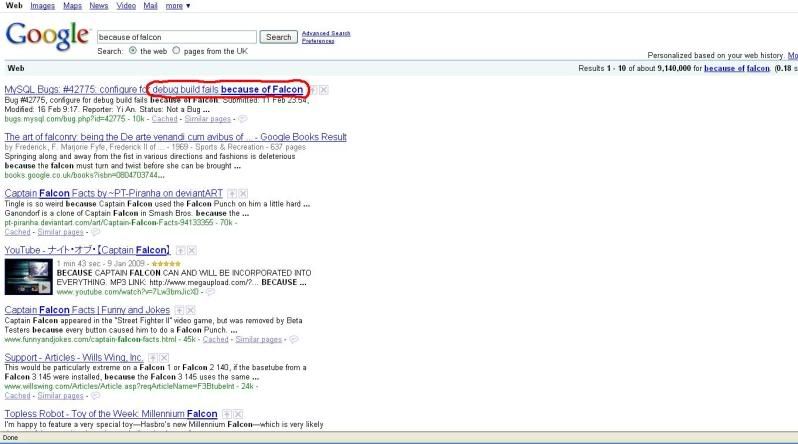Open 'The art of falconry' Google Books result
The width and height of the screenshot is (798, 444).
click(x=176, y=137)
